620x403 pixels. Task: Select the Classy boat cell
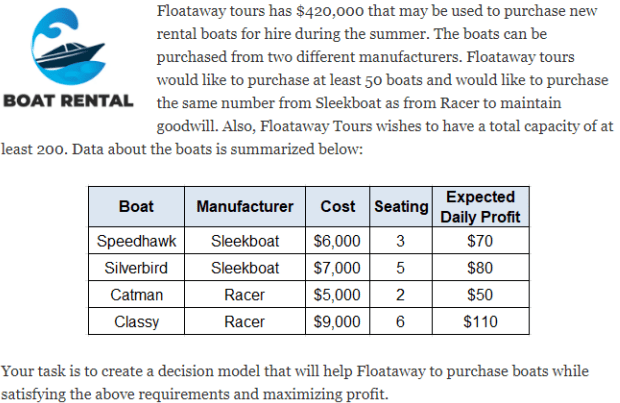click(136, 322)
